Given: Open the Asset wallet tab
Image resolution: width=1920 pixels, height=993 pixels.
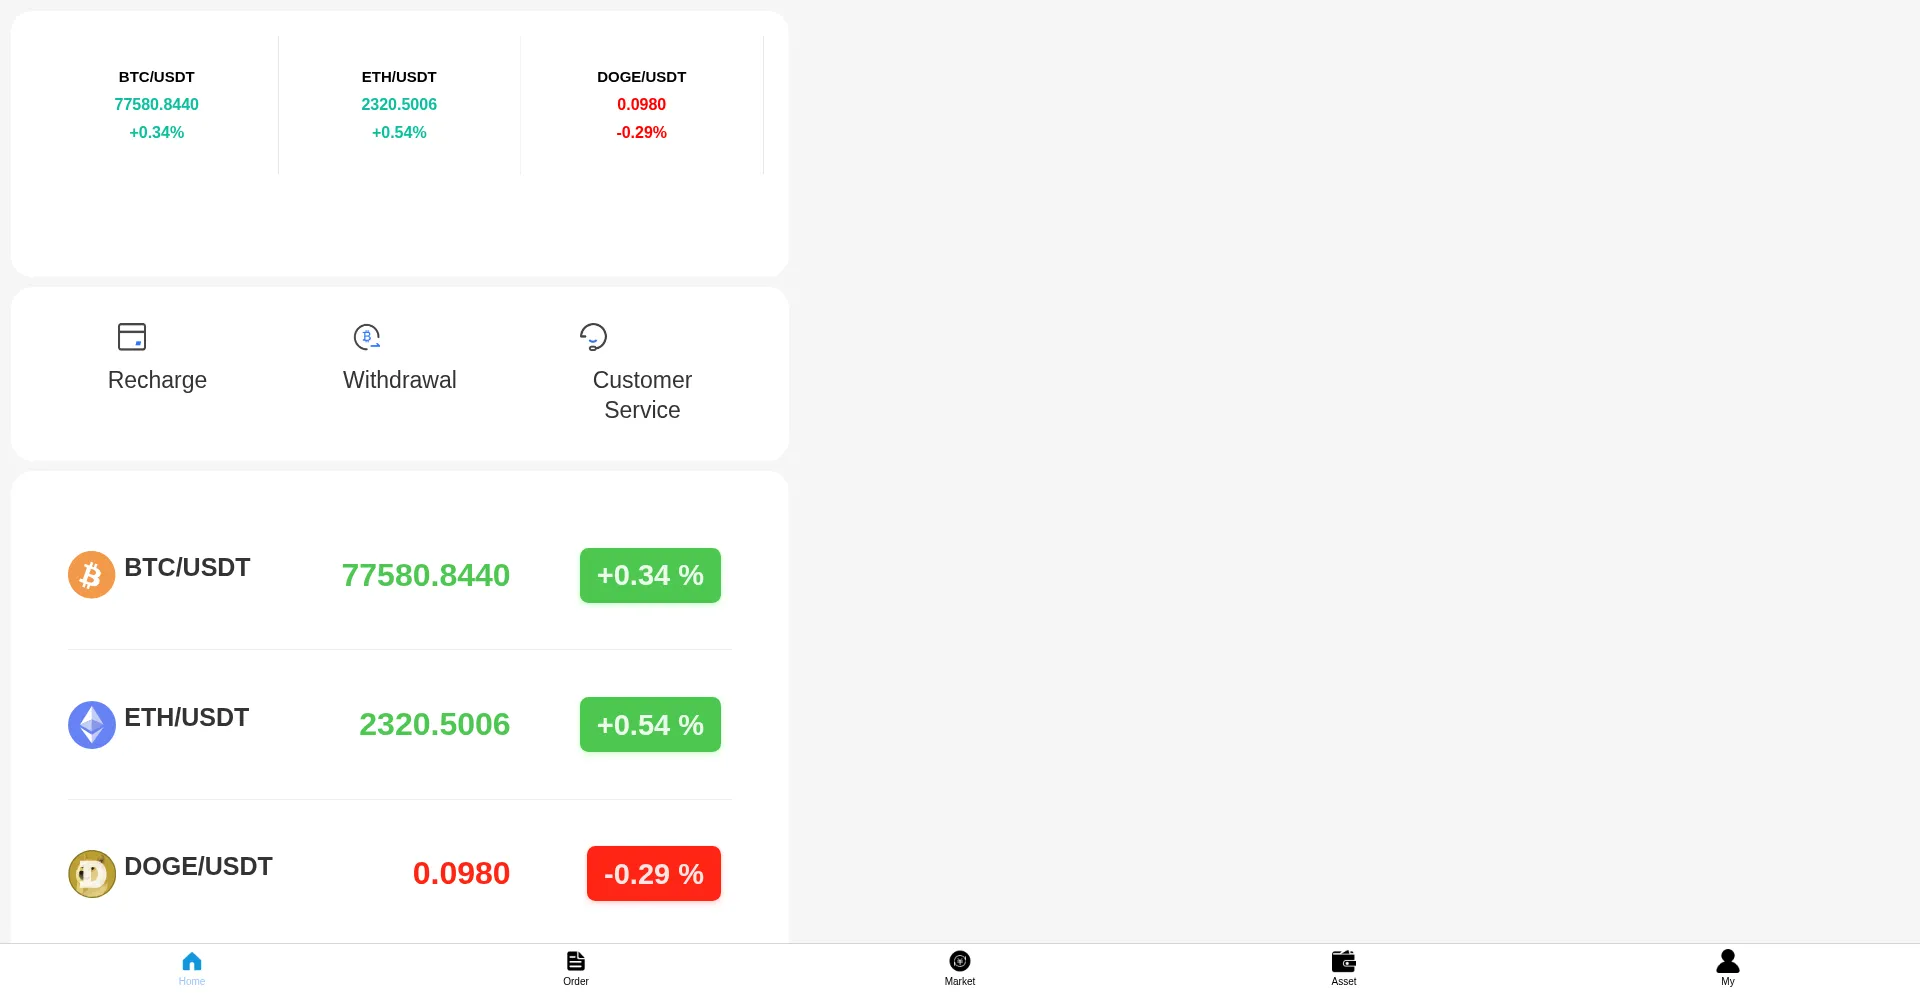Looking at the screenshot, I should coord(1344,968).
